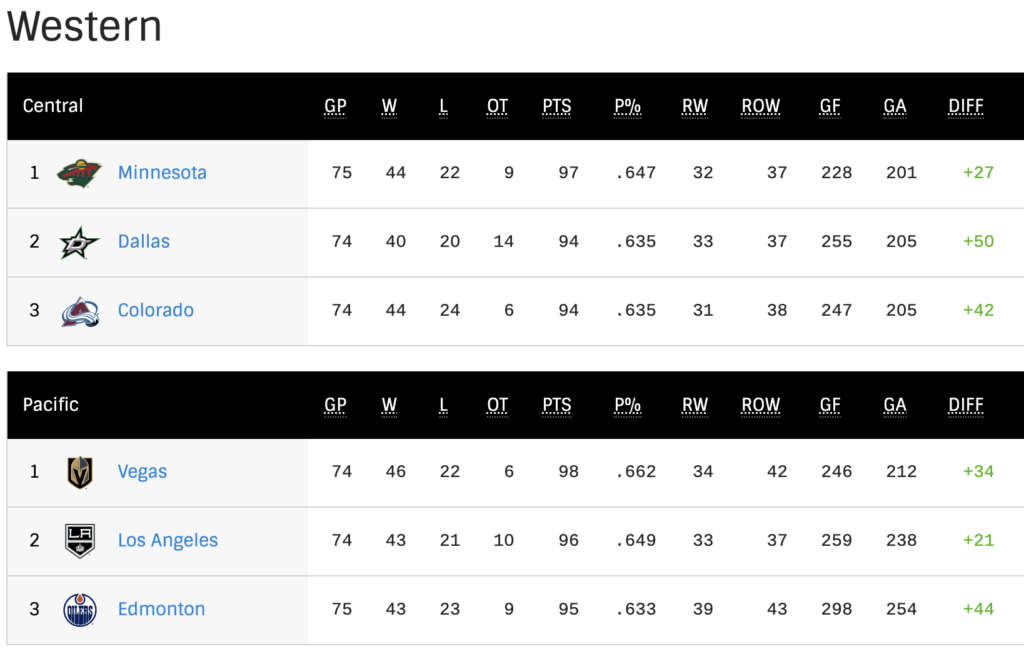The width and height of the screenshot is (1024, 649).
Task: Click the Vegas Golden Knights logo
Action: pyautogui.click(x=80, y=472)
